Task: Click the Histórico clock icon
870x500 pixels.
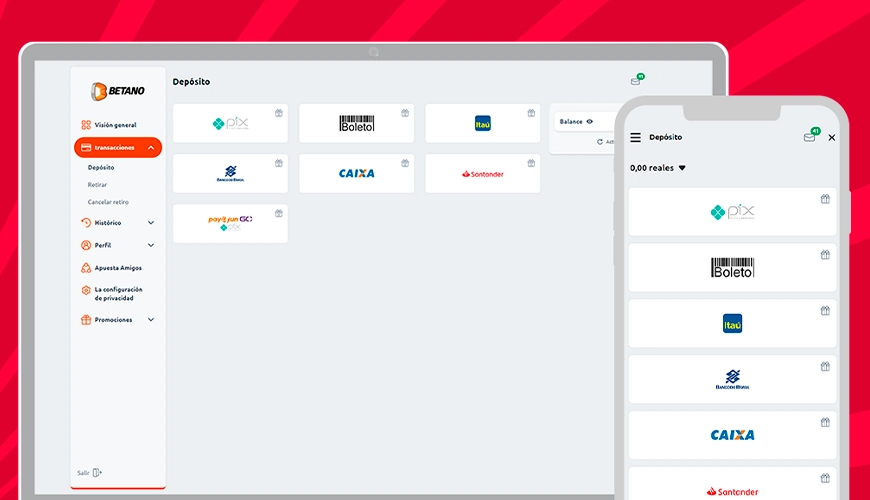Action: tap(86, 223)
